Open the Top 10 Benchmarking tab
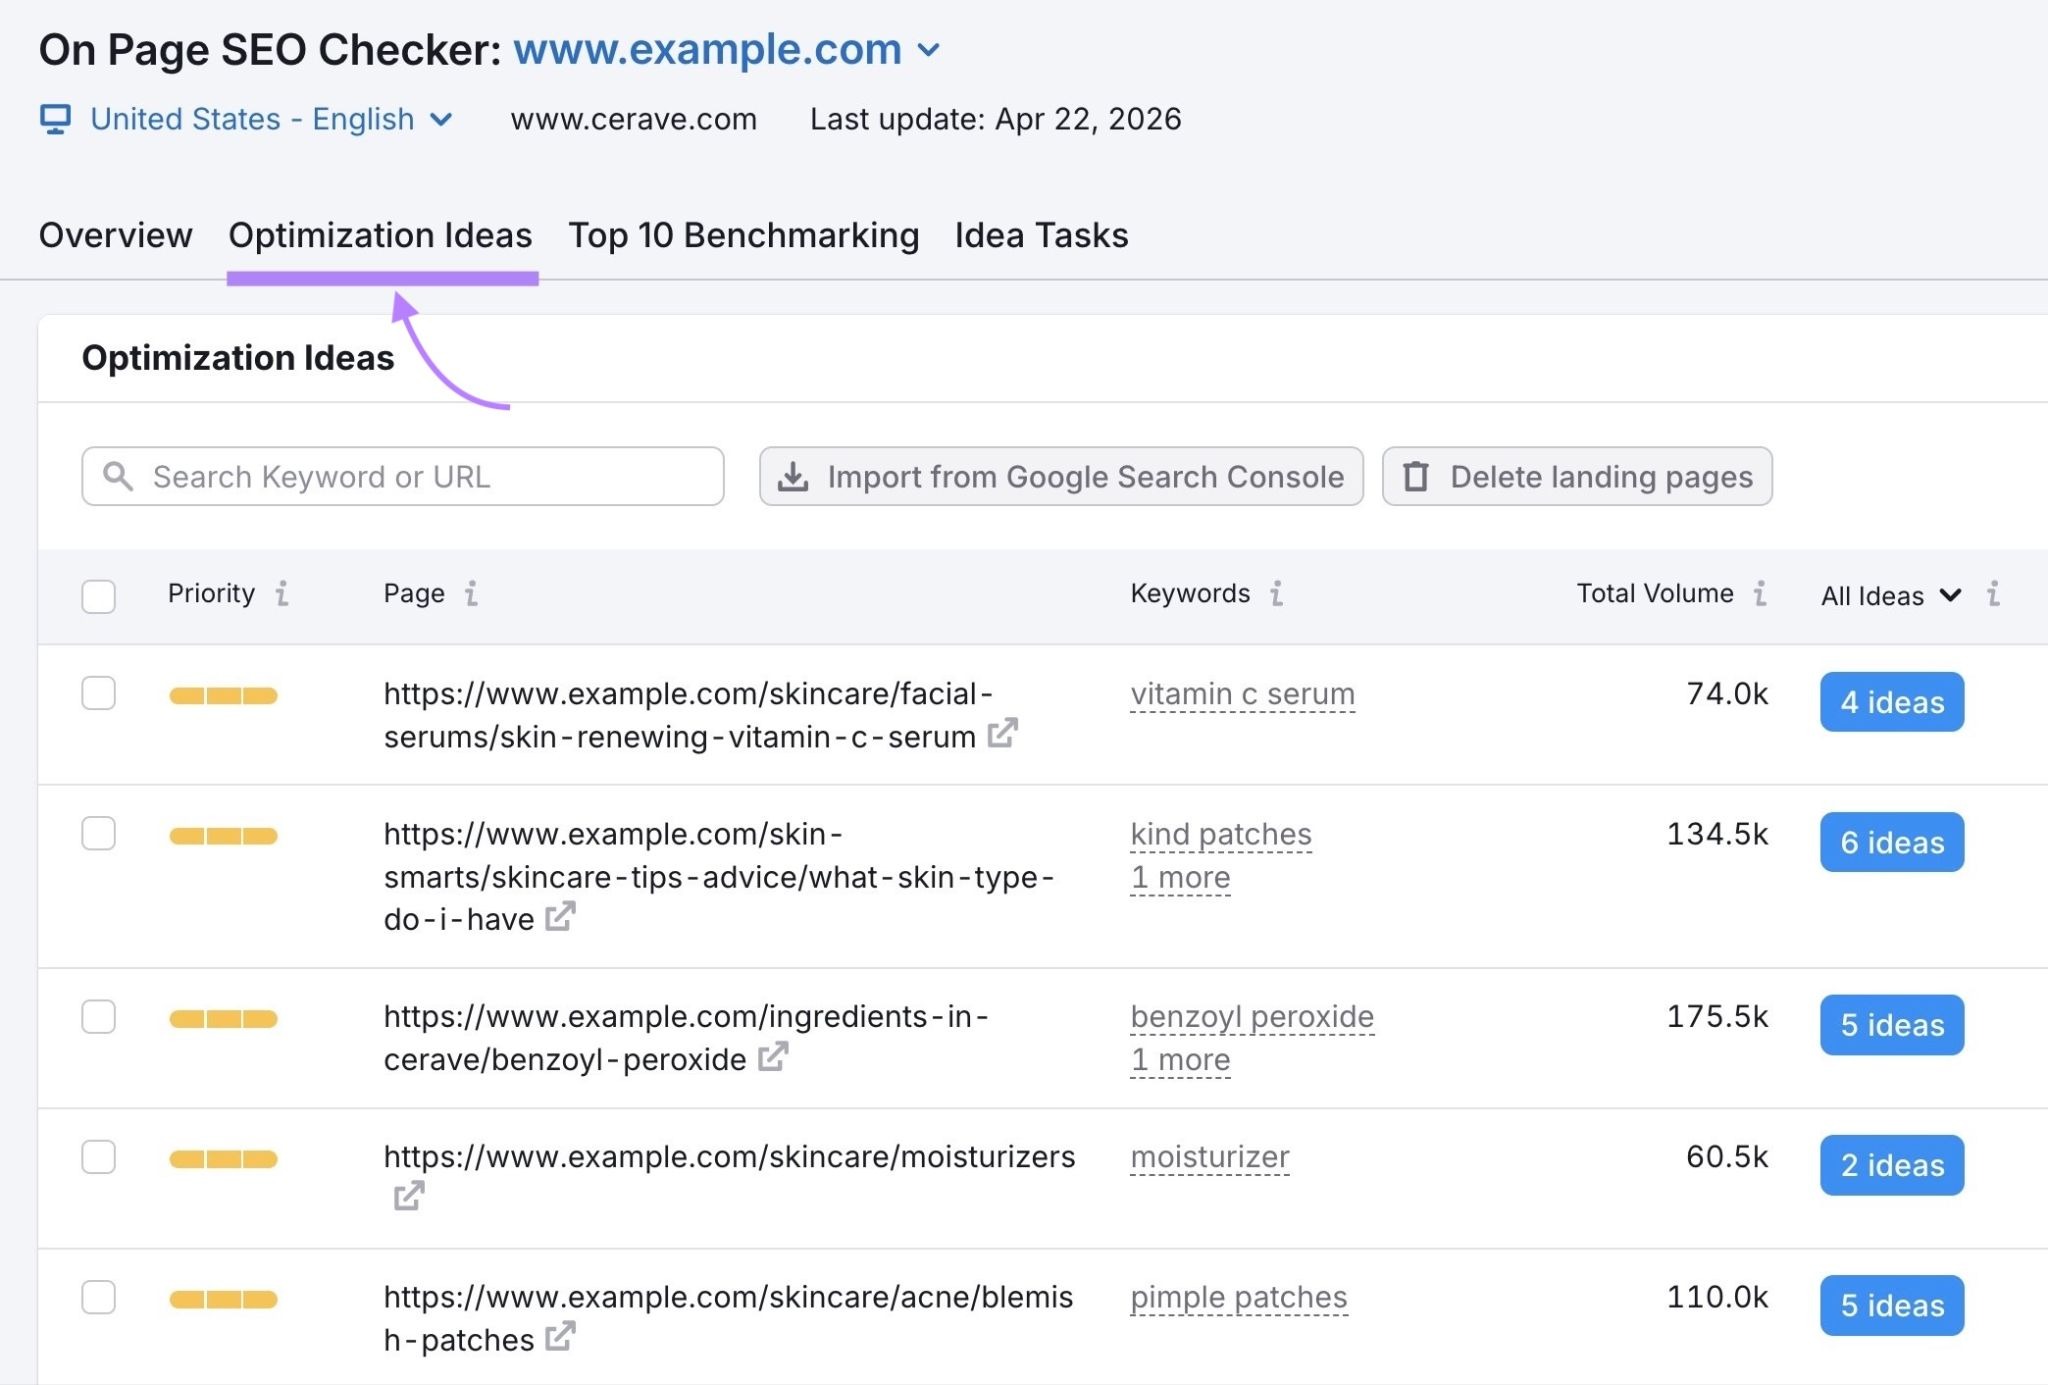Viewport: 2048px width, 1385px height. pyautogui.click(x=743, y=235)
